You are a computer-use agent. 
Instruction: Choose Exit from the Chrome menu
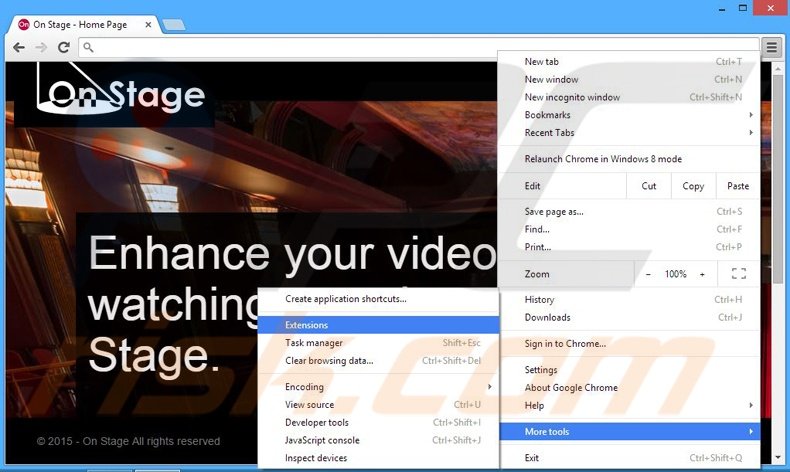[628, 457]
